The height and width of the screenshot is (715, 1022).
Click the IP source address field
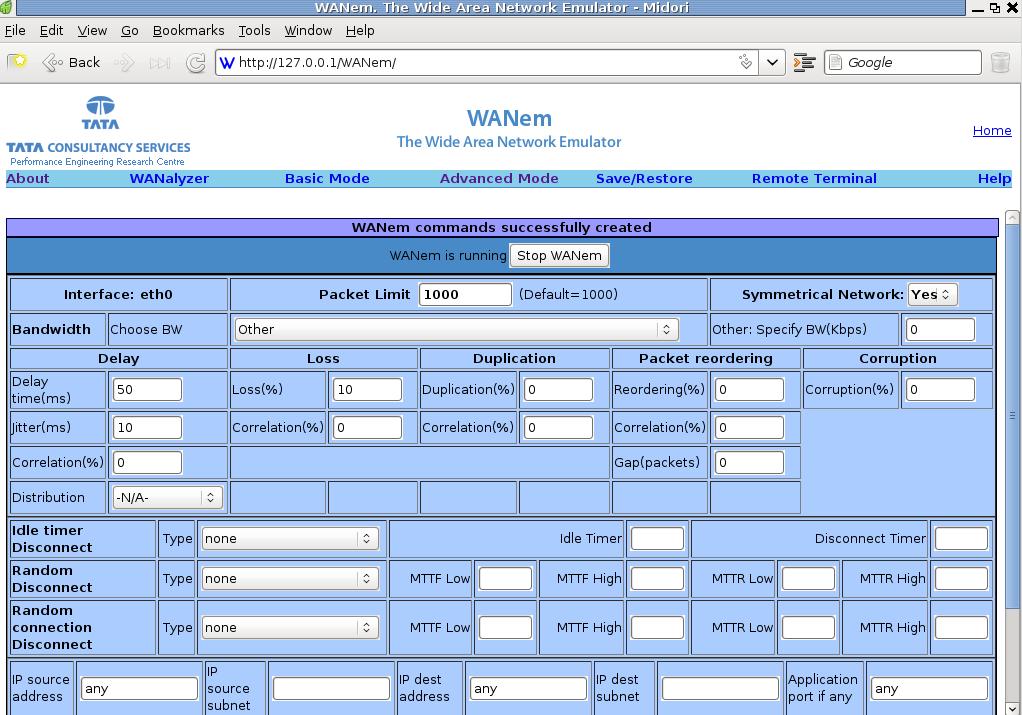click(x=139, y=689)
